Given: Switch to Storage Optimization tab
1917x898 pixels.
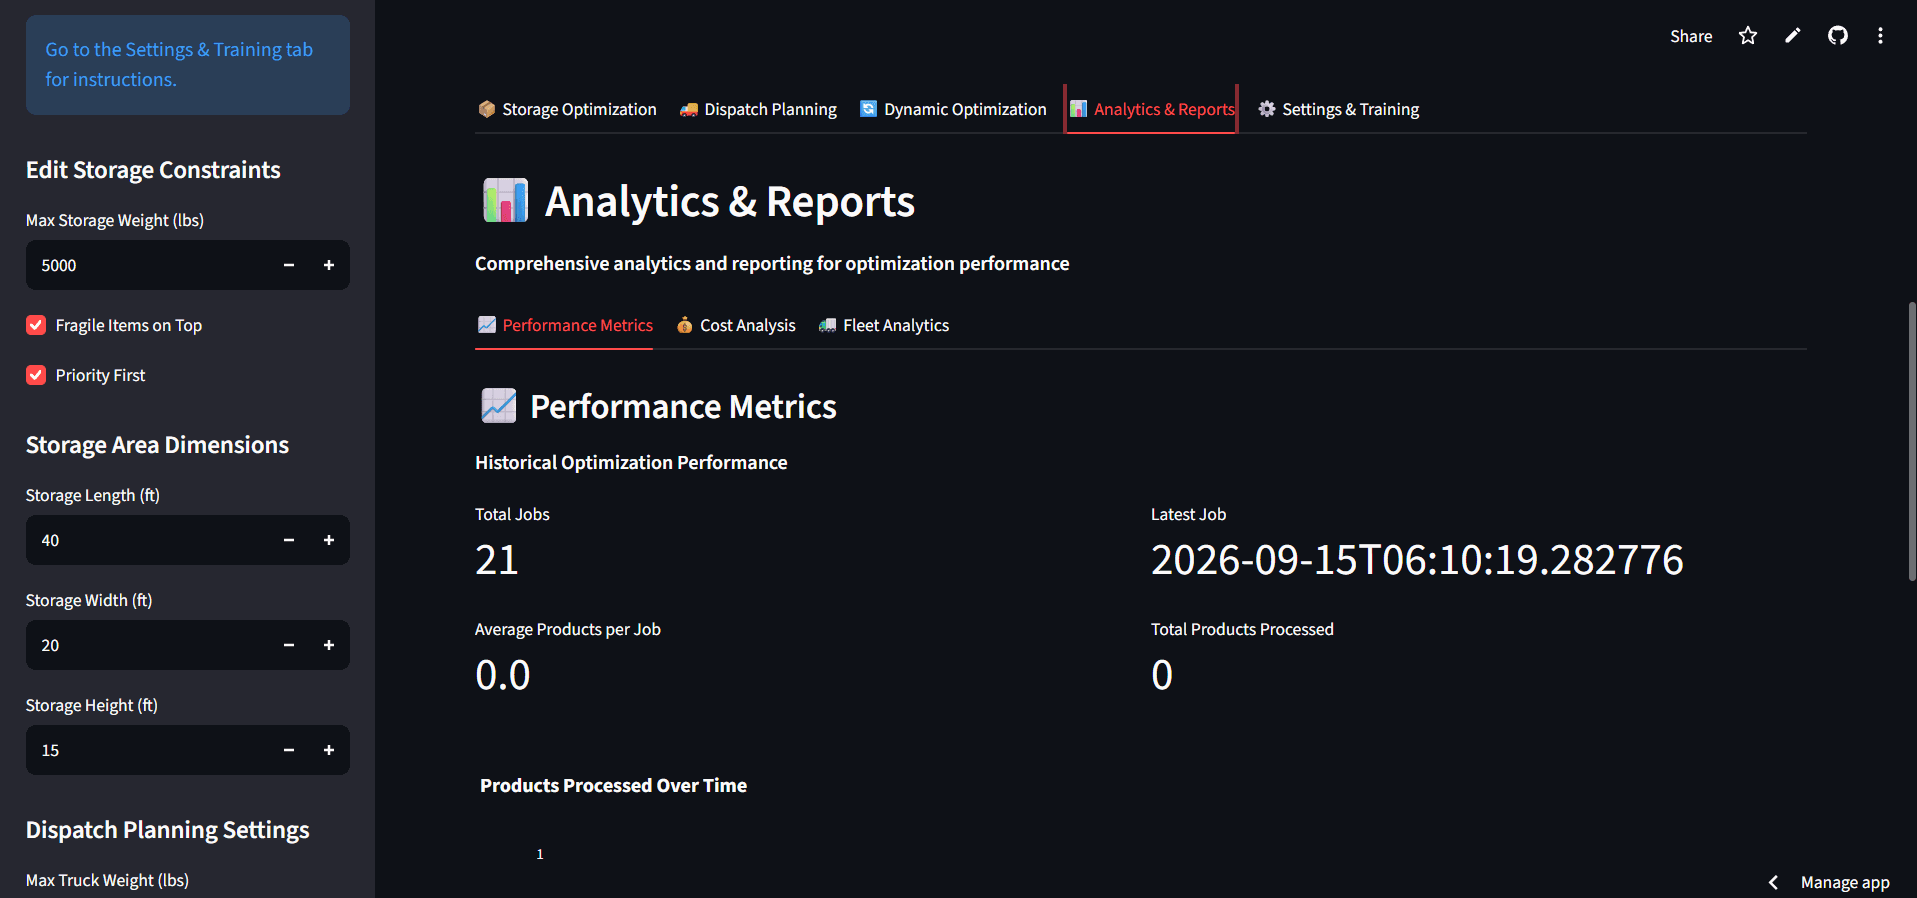Looking at the screenshot, I should click(x=567, y=109).
